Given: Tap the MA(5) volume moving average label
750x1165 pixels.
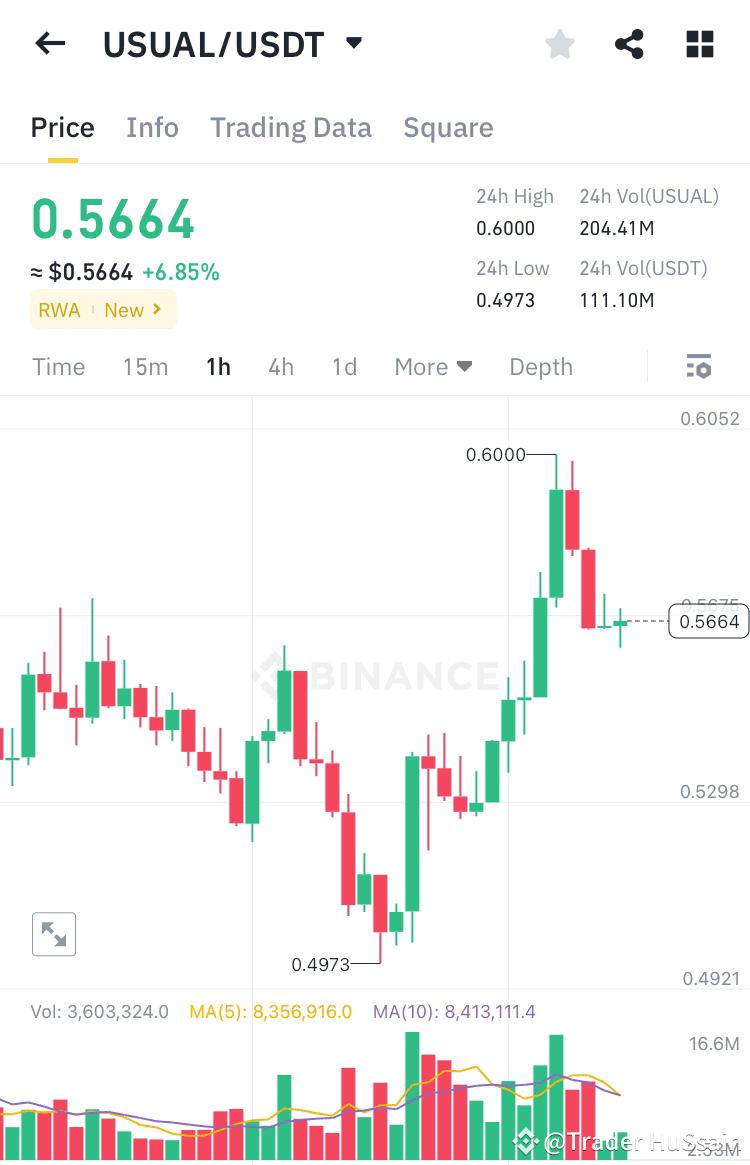Looking at the screenshot, I should (270, 1011).
